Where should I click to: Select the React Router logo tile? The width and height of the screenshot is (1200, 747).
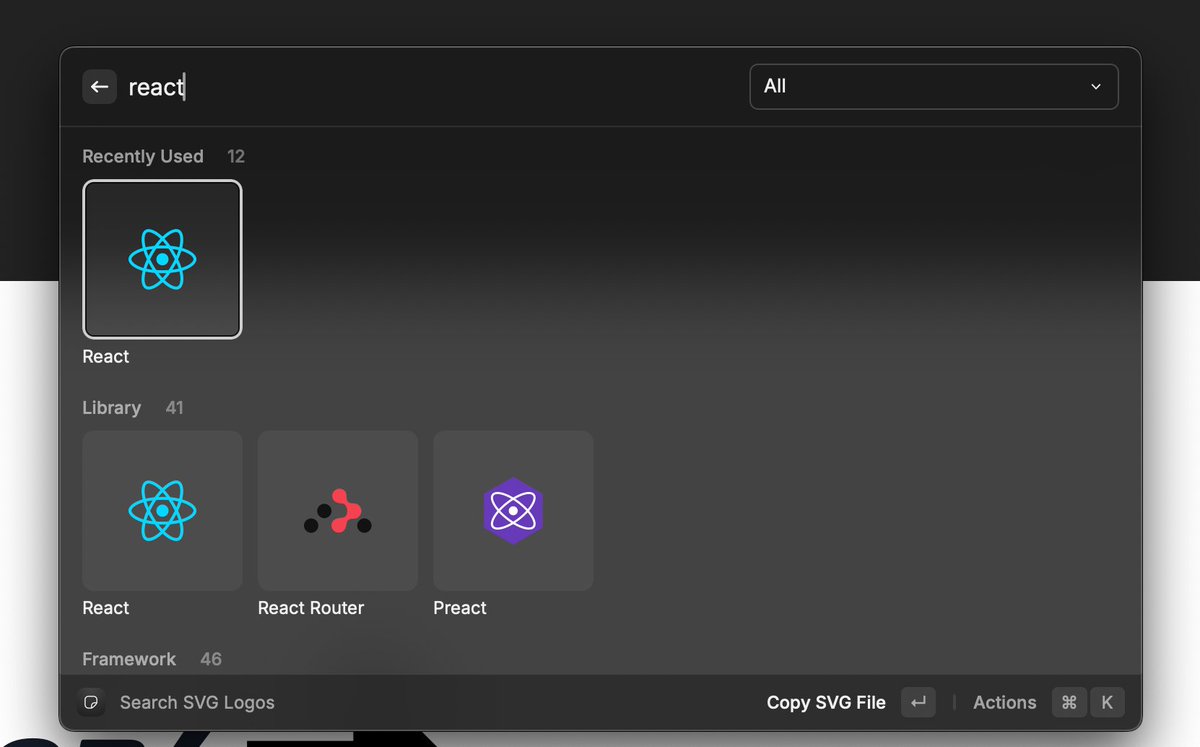pos(338,510)
